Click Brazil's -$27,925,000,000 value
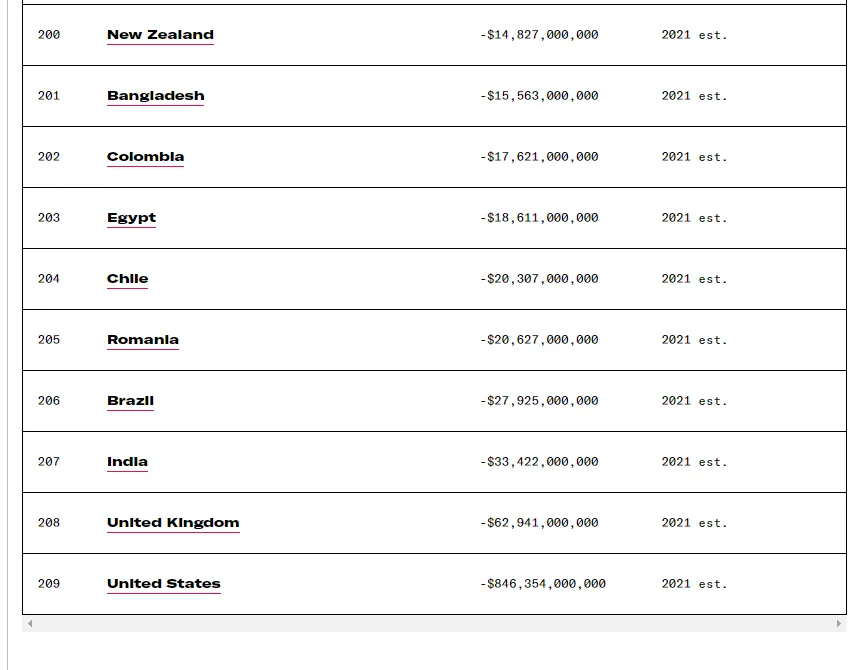The height and width of the screenshot is (670, 855). 539,401
